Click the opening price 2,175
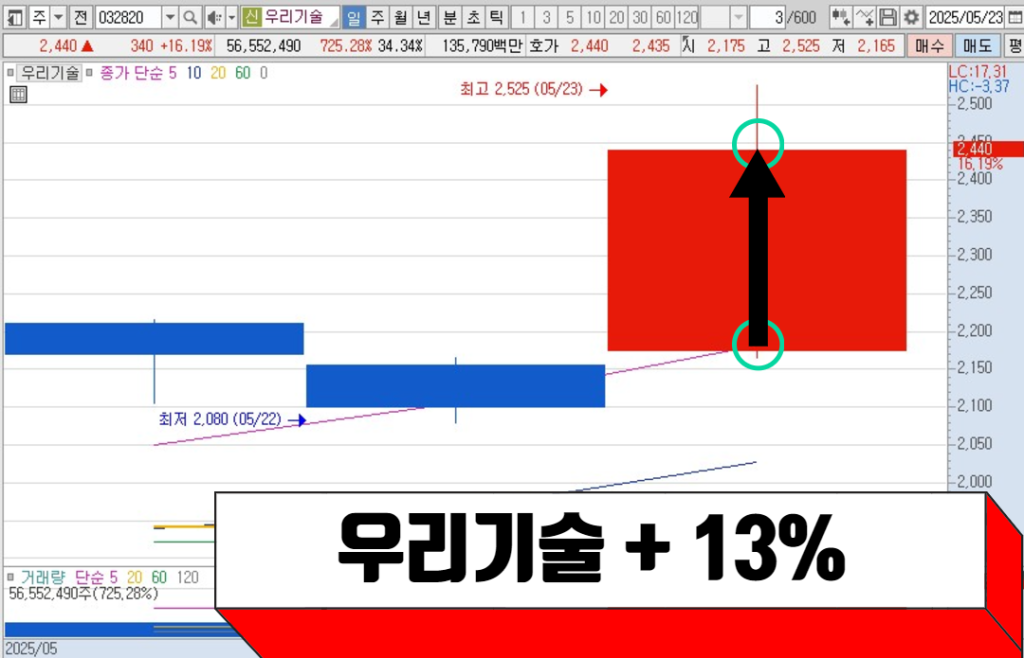 (726, 46)
